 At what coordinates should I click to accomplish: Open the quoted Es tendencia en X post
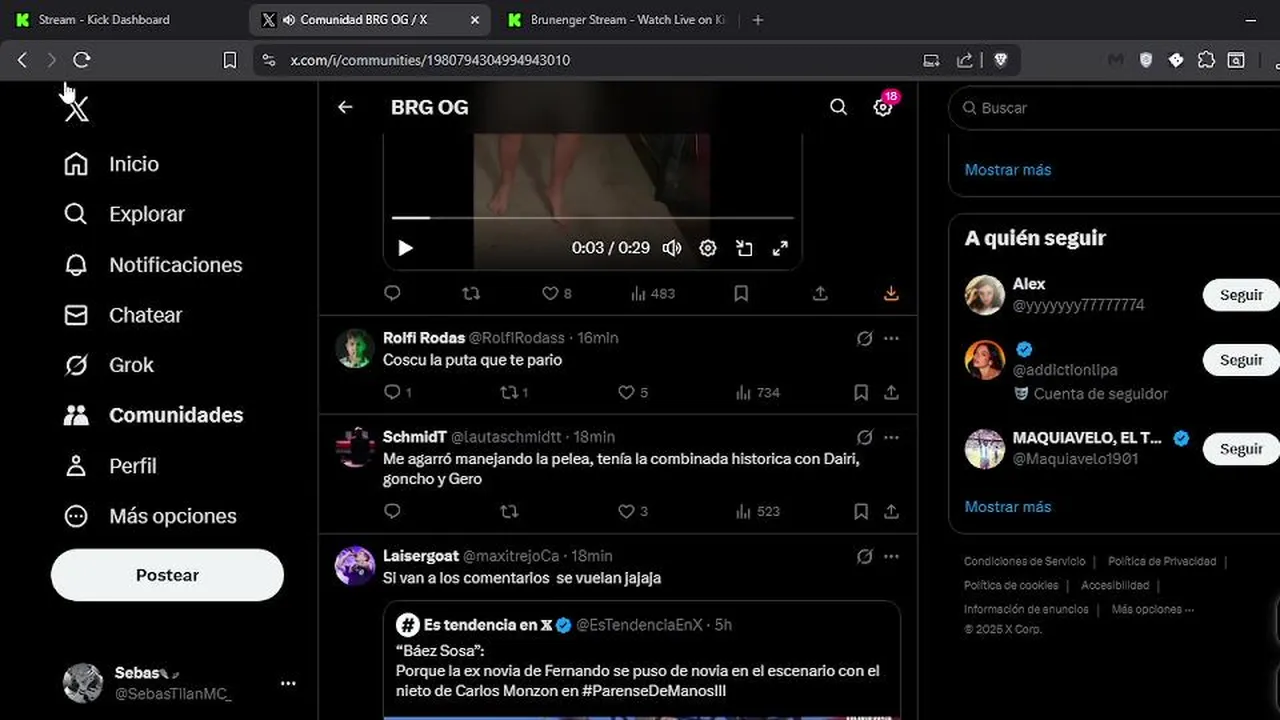(642, 660)
